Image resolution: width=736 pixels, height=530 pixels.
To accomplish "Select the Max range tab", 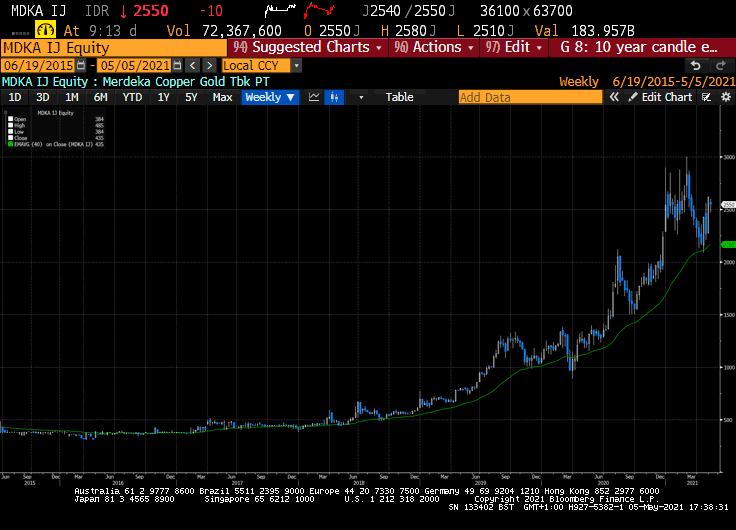I will [222, 97].
